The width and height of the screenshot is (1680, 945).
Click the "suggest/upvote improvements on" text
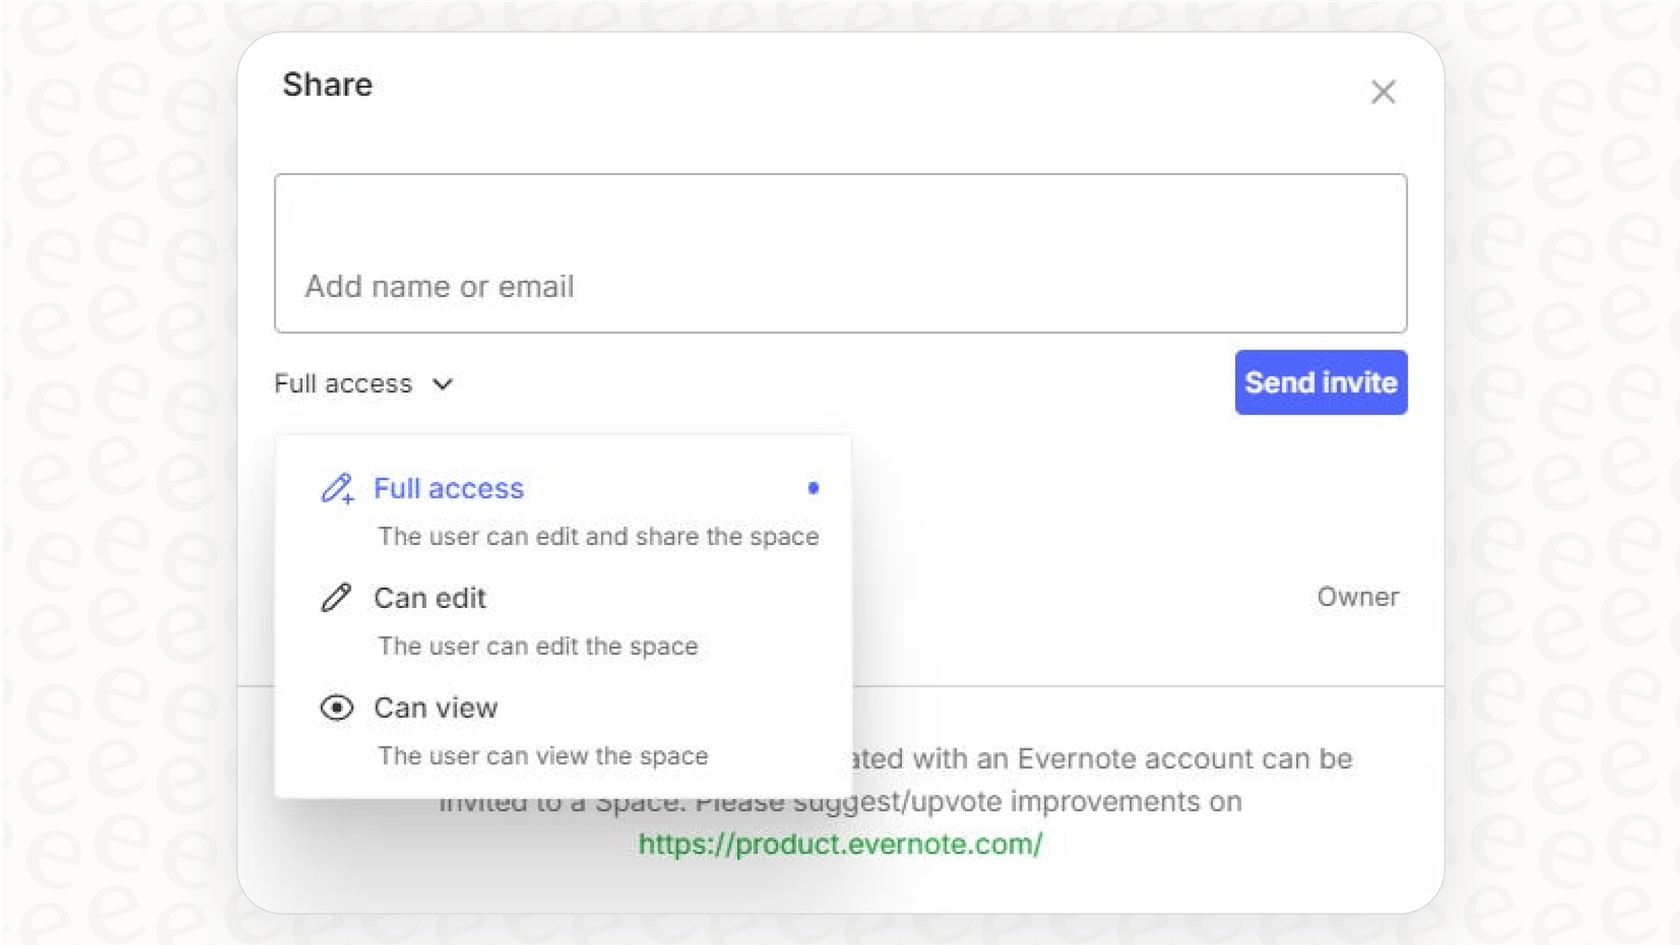(1050, 802)
